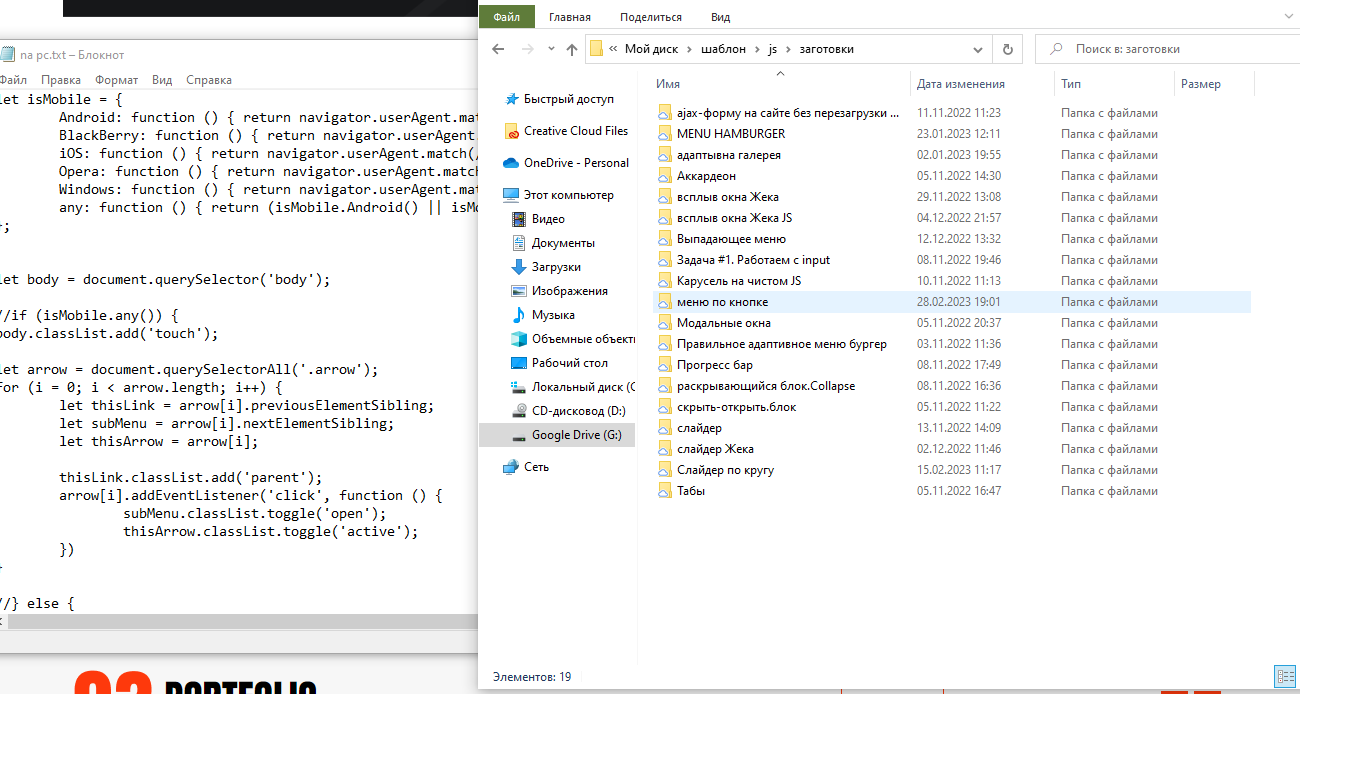Open OneDrive - Personal cloud icon

click(511, 163)
